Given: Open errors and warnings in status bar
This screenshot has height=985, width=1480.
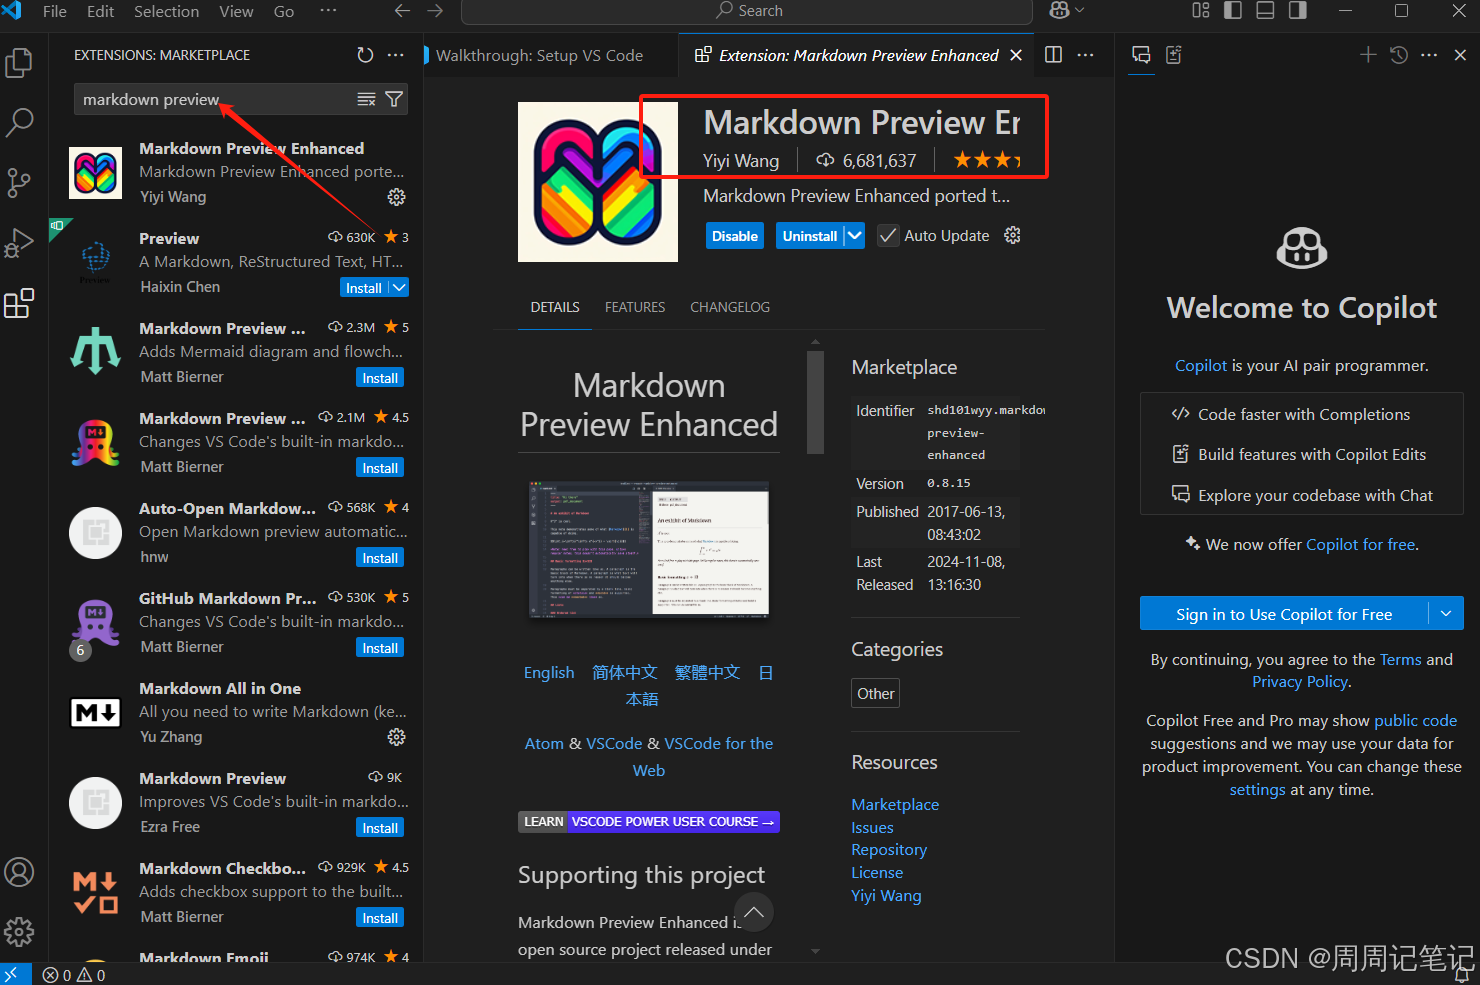Looking at the screenshot, I should pos(74,975).
